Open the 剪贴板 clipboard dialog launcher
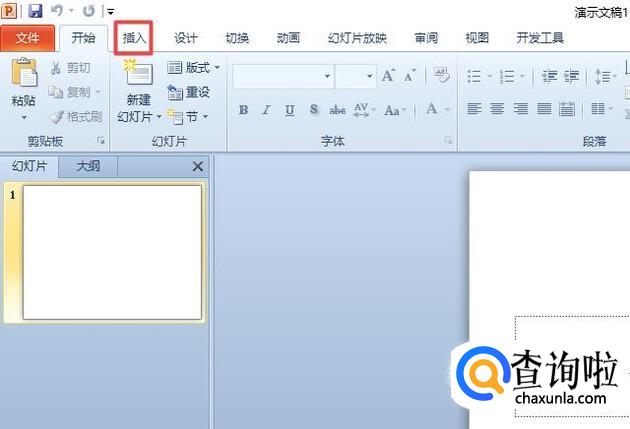Screen dimensions: 630x429 [100, 141]
